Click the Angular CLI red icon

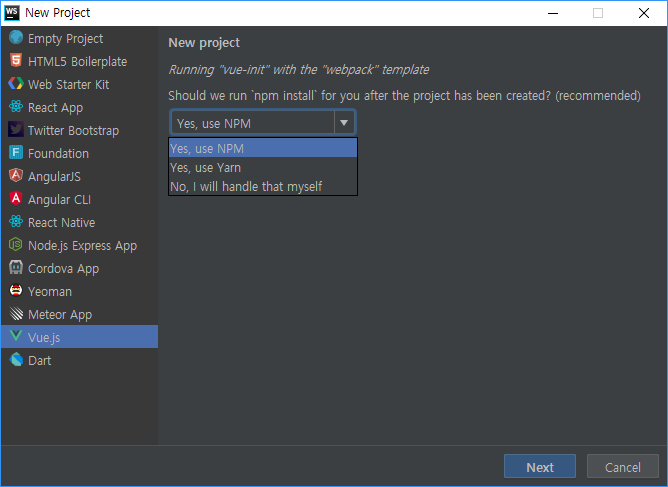[x=16, y=199]
